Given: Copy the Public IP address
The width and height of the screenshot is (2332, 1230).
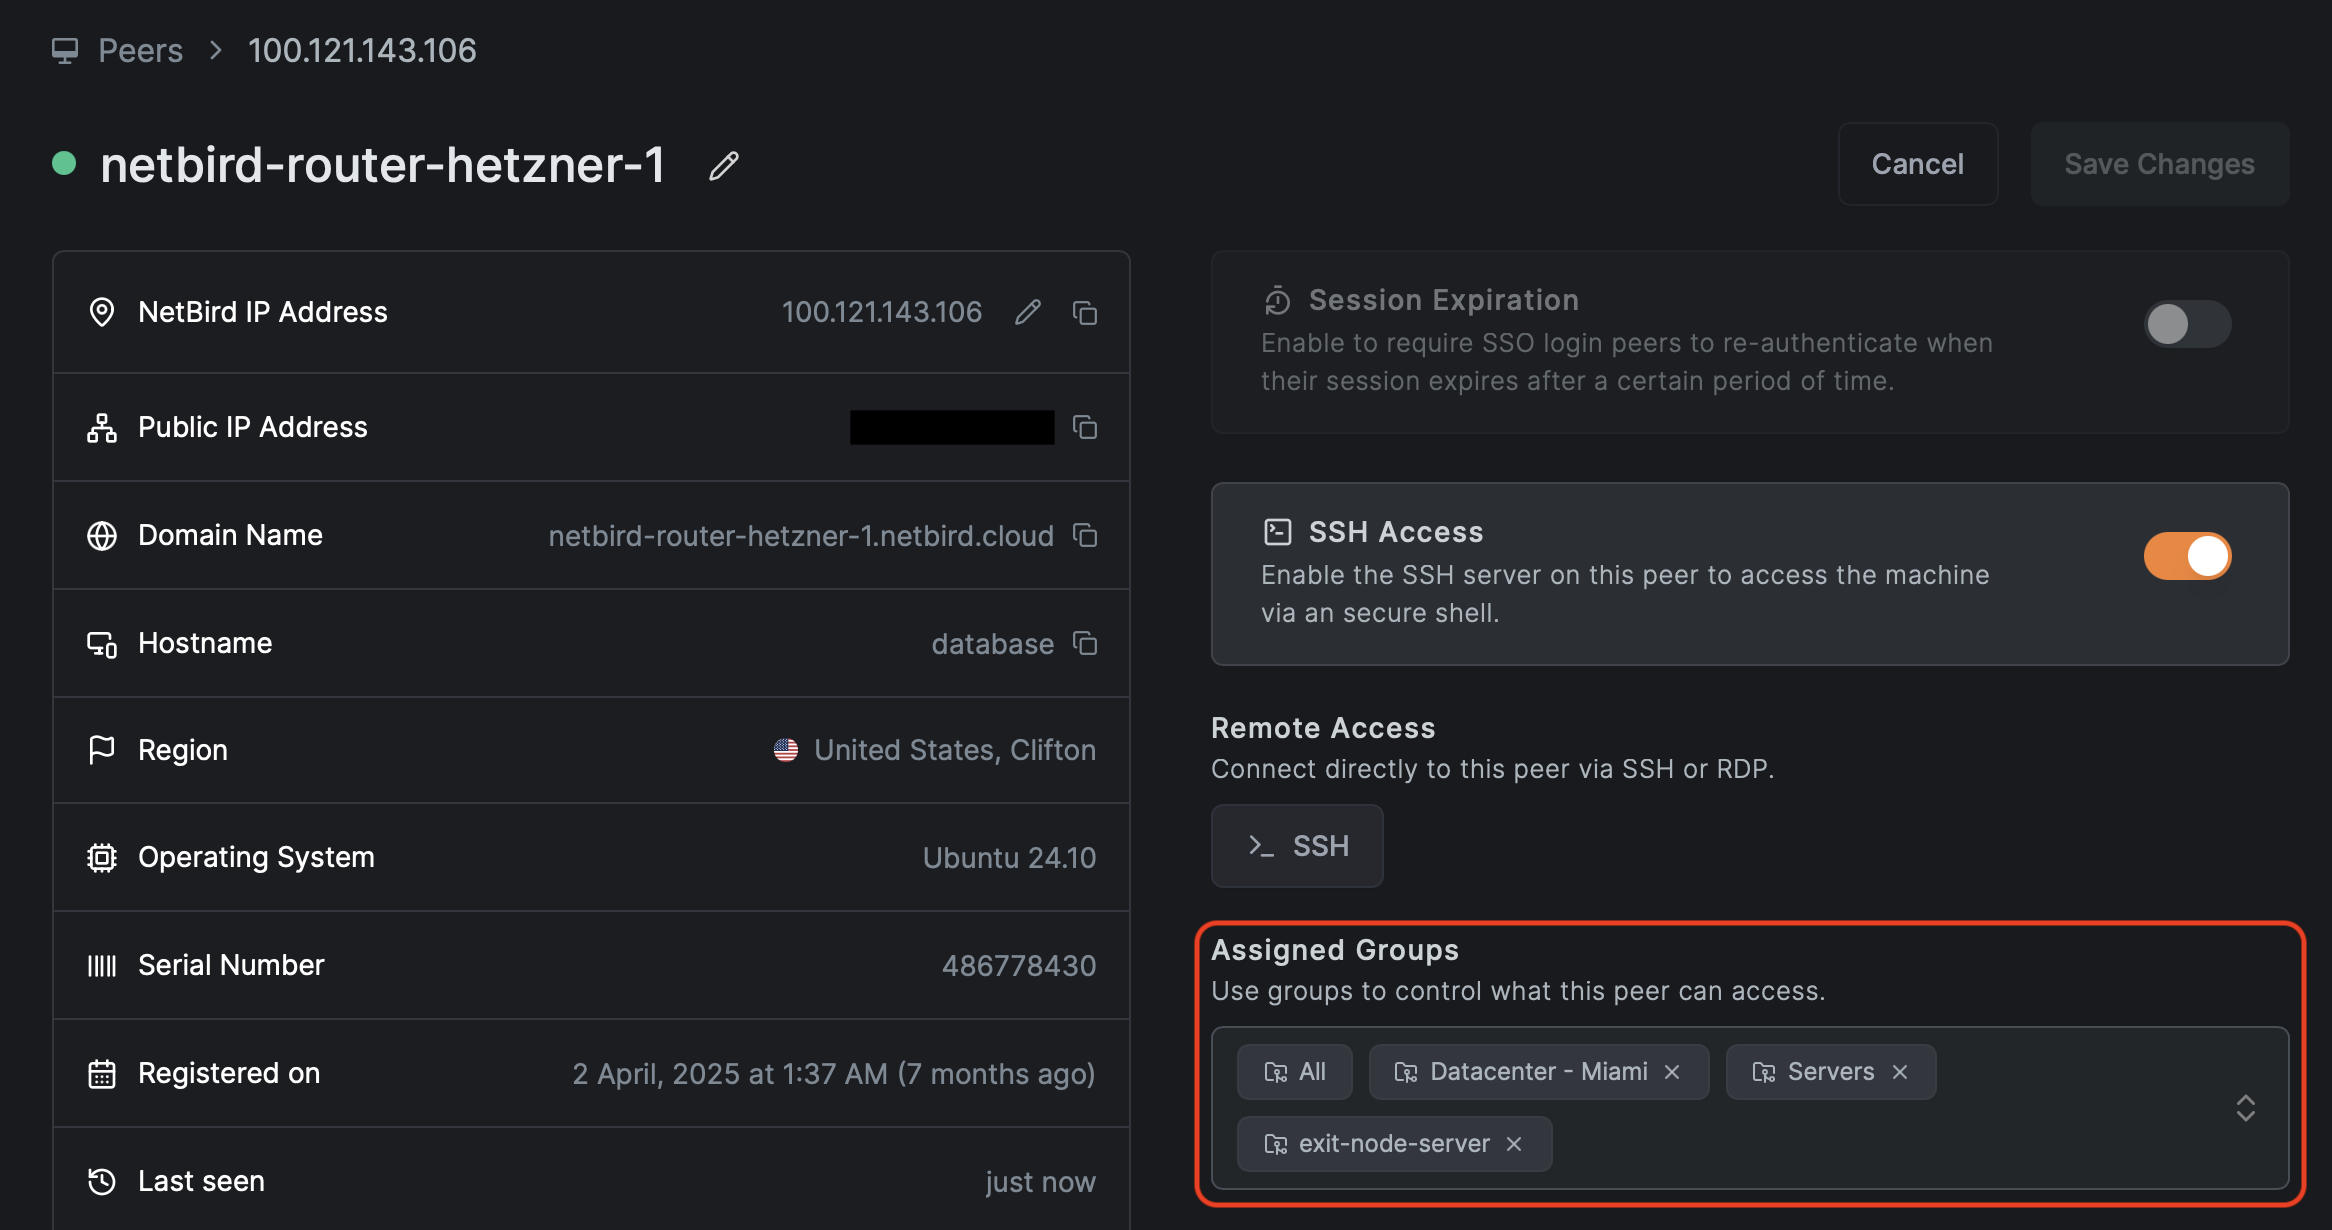Looking at the screenshot, I should click(1085, 428).
